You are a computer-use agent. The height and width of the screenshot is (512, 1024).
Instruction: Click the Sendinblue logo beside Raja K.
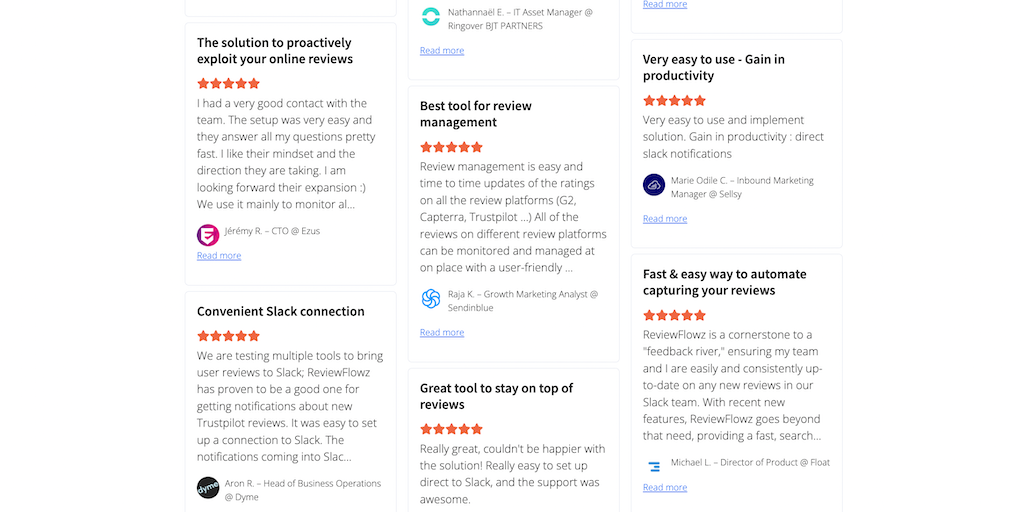(431, 299)
